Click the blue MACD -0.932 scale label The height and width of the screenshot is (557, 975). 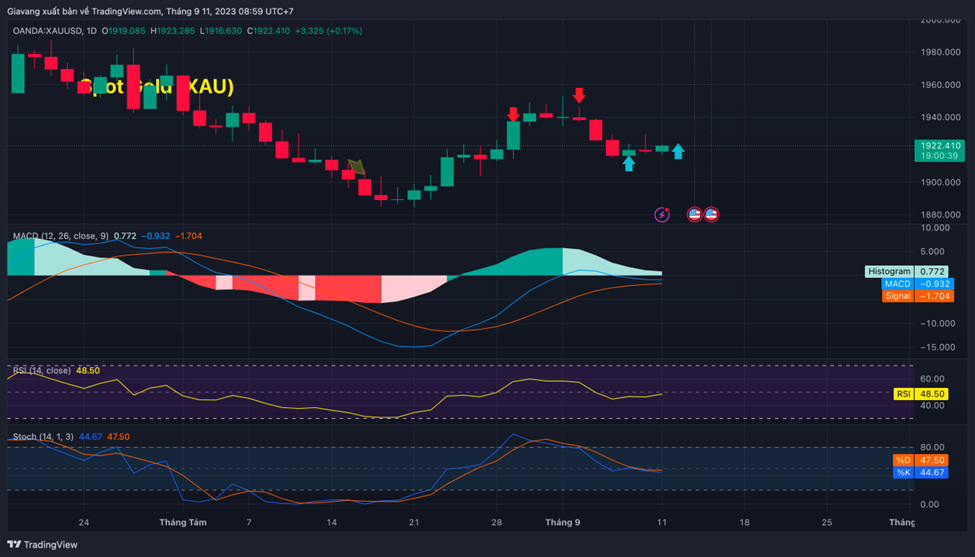pyautogui.click(x=914, y=284)
